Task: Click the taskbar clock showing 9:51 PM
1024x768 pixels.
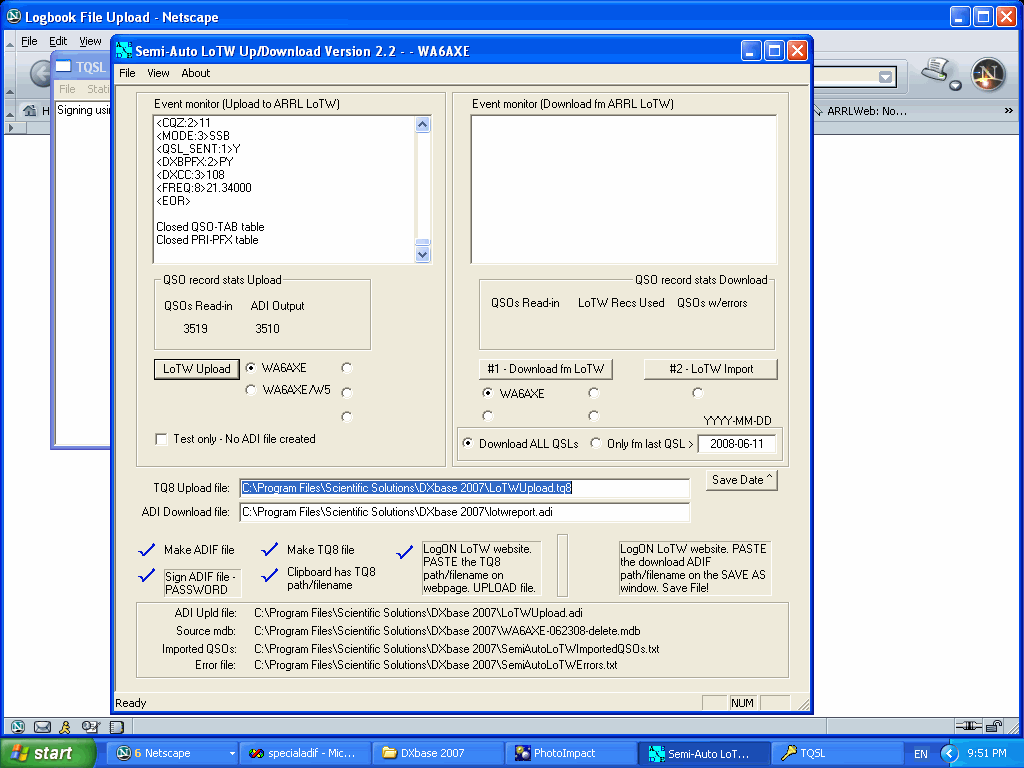Action: 987,754
